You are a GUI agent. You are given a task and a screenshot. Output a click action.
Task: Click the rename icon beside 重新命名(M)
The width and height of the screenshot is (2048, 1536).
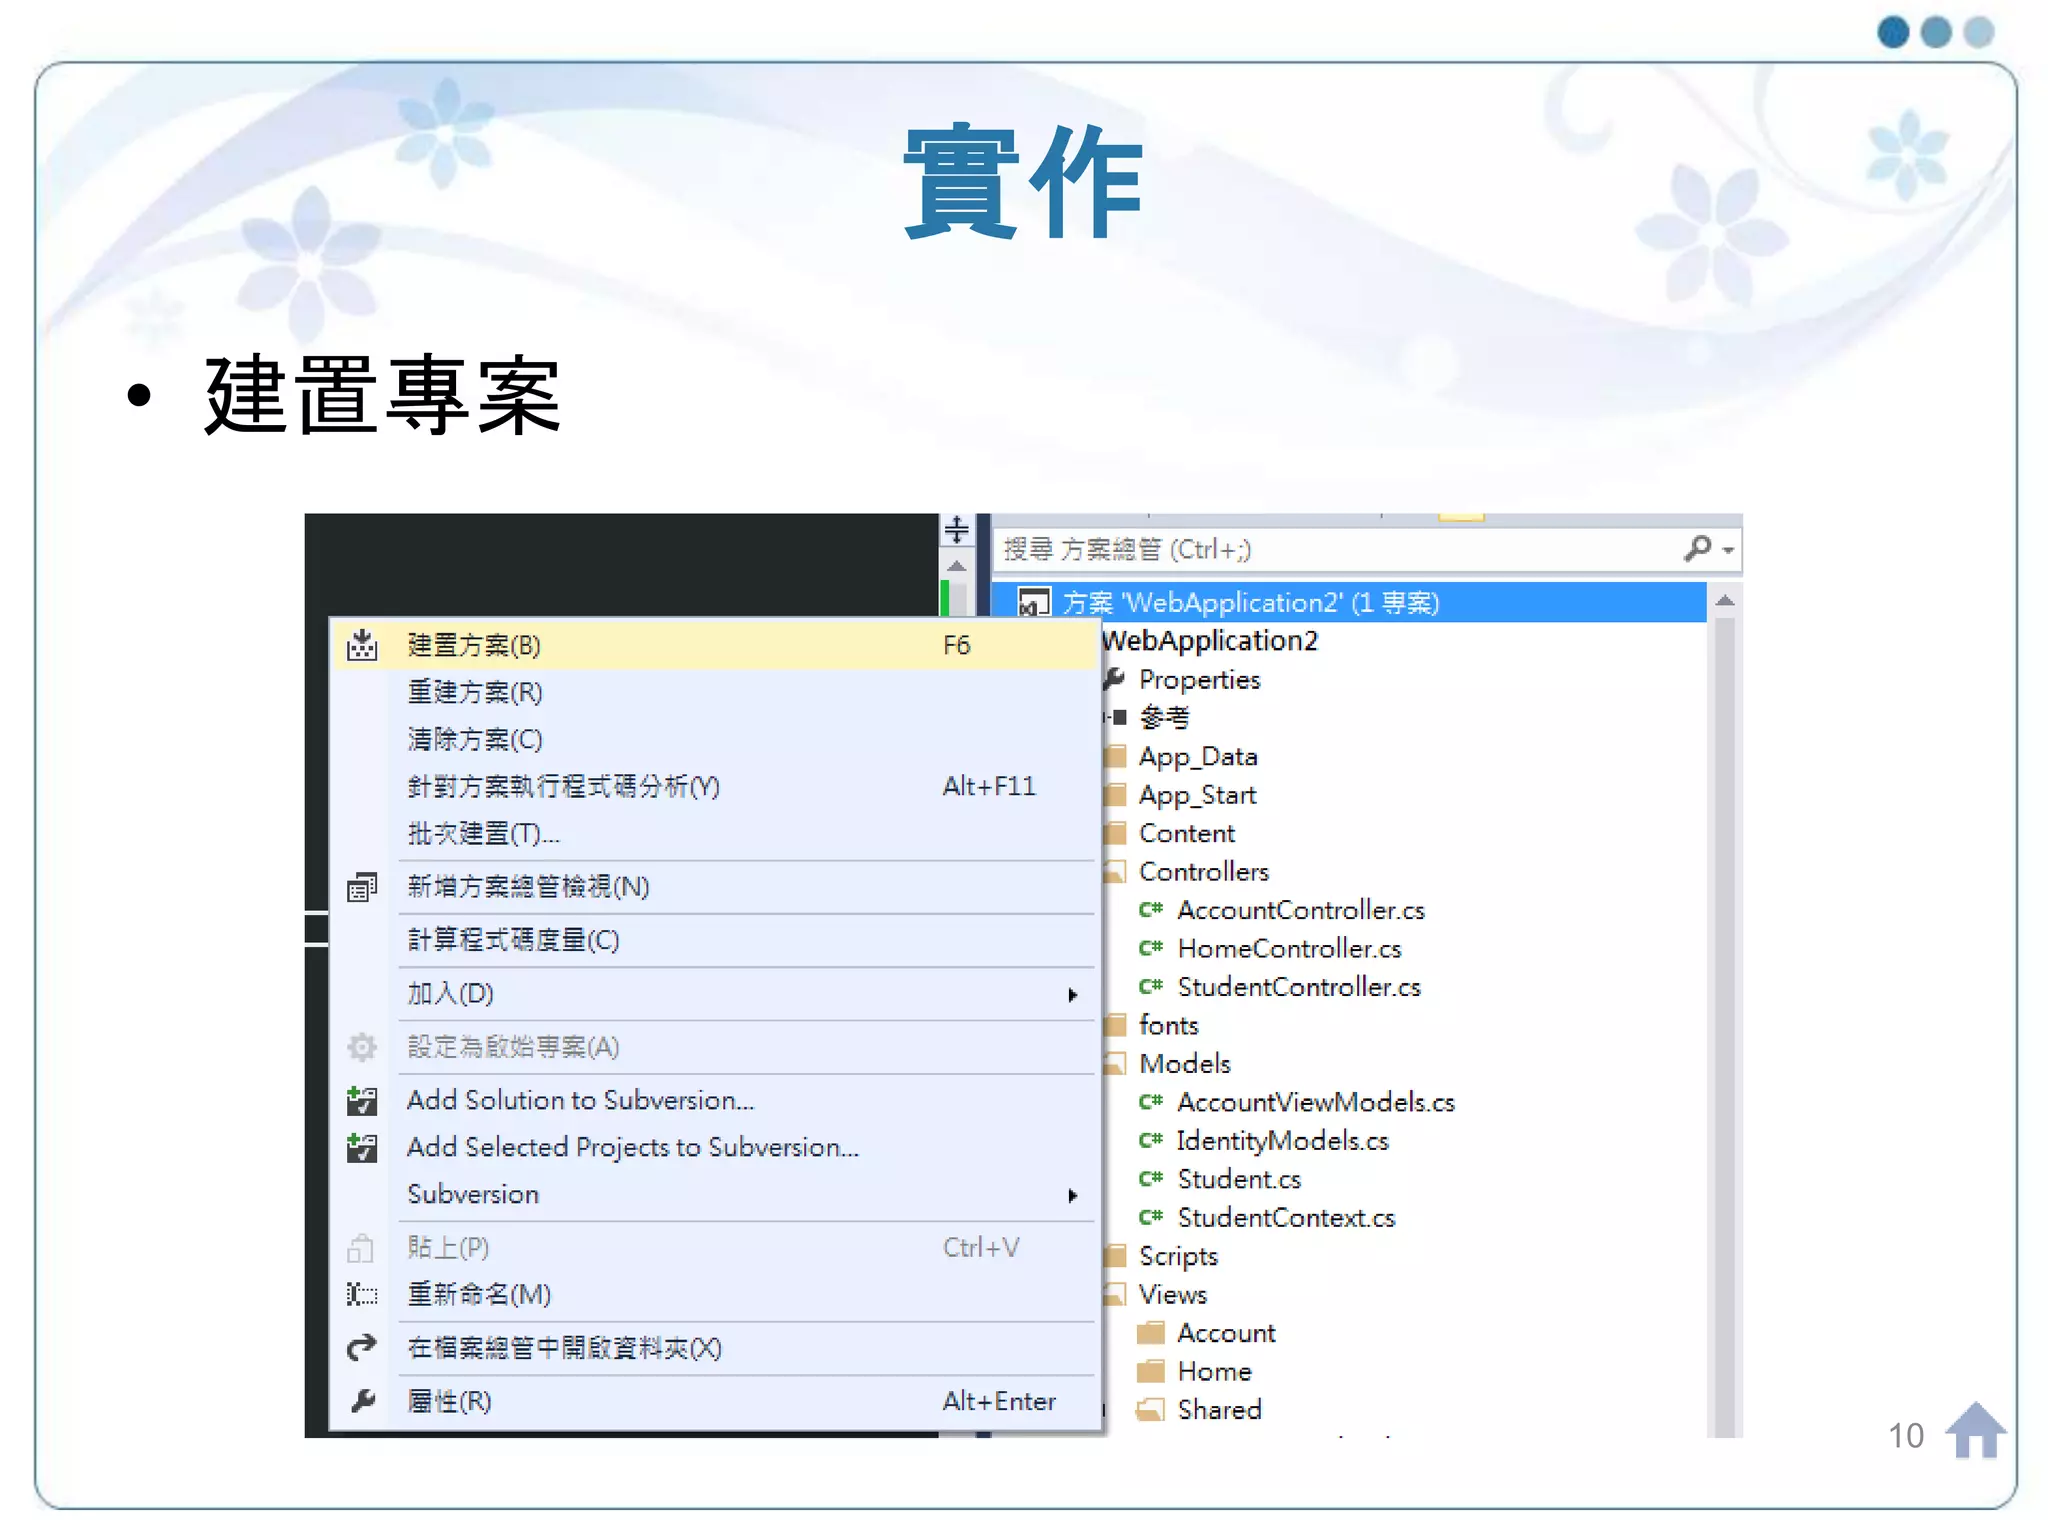click(x=362, y=1295)
